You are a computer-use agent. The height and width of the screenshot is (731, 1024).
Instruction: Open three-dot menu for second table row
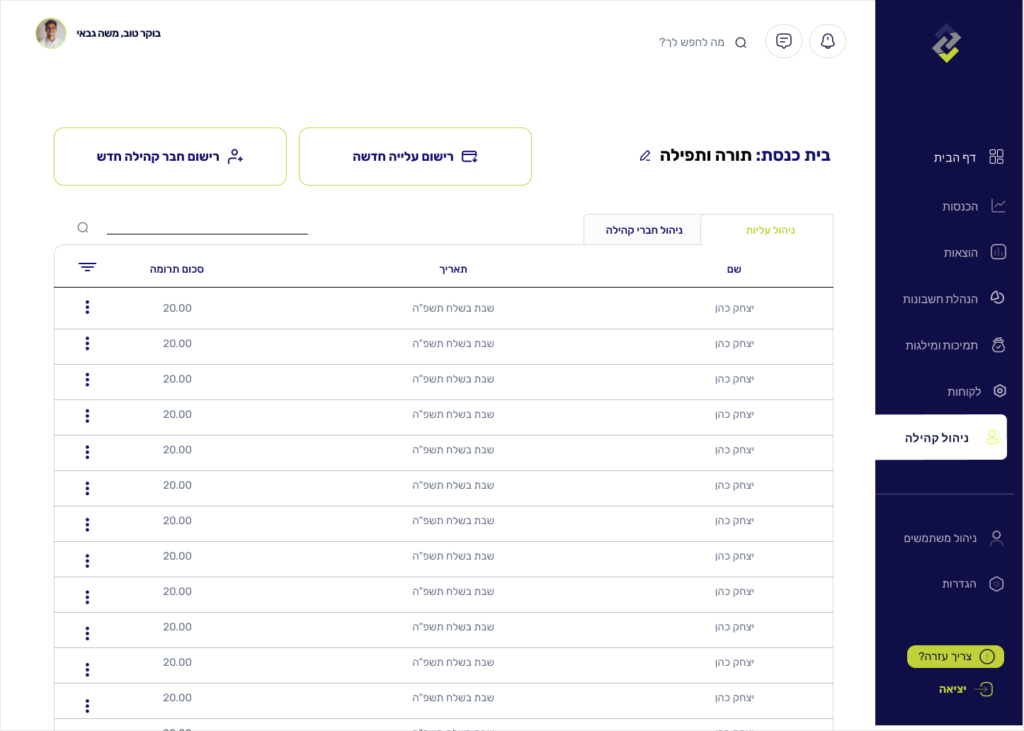click(87, 344)
